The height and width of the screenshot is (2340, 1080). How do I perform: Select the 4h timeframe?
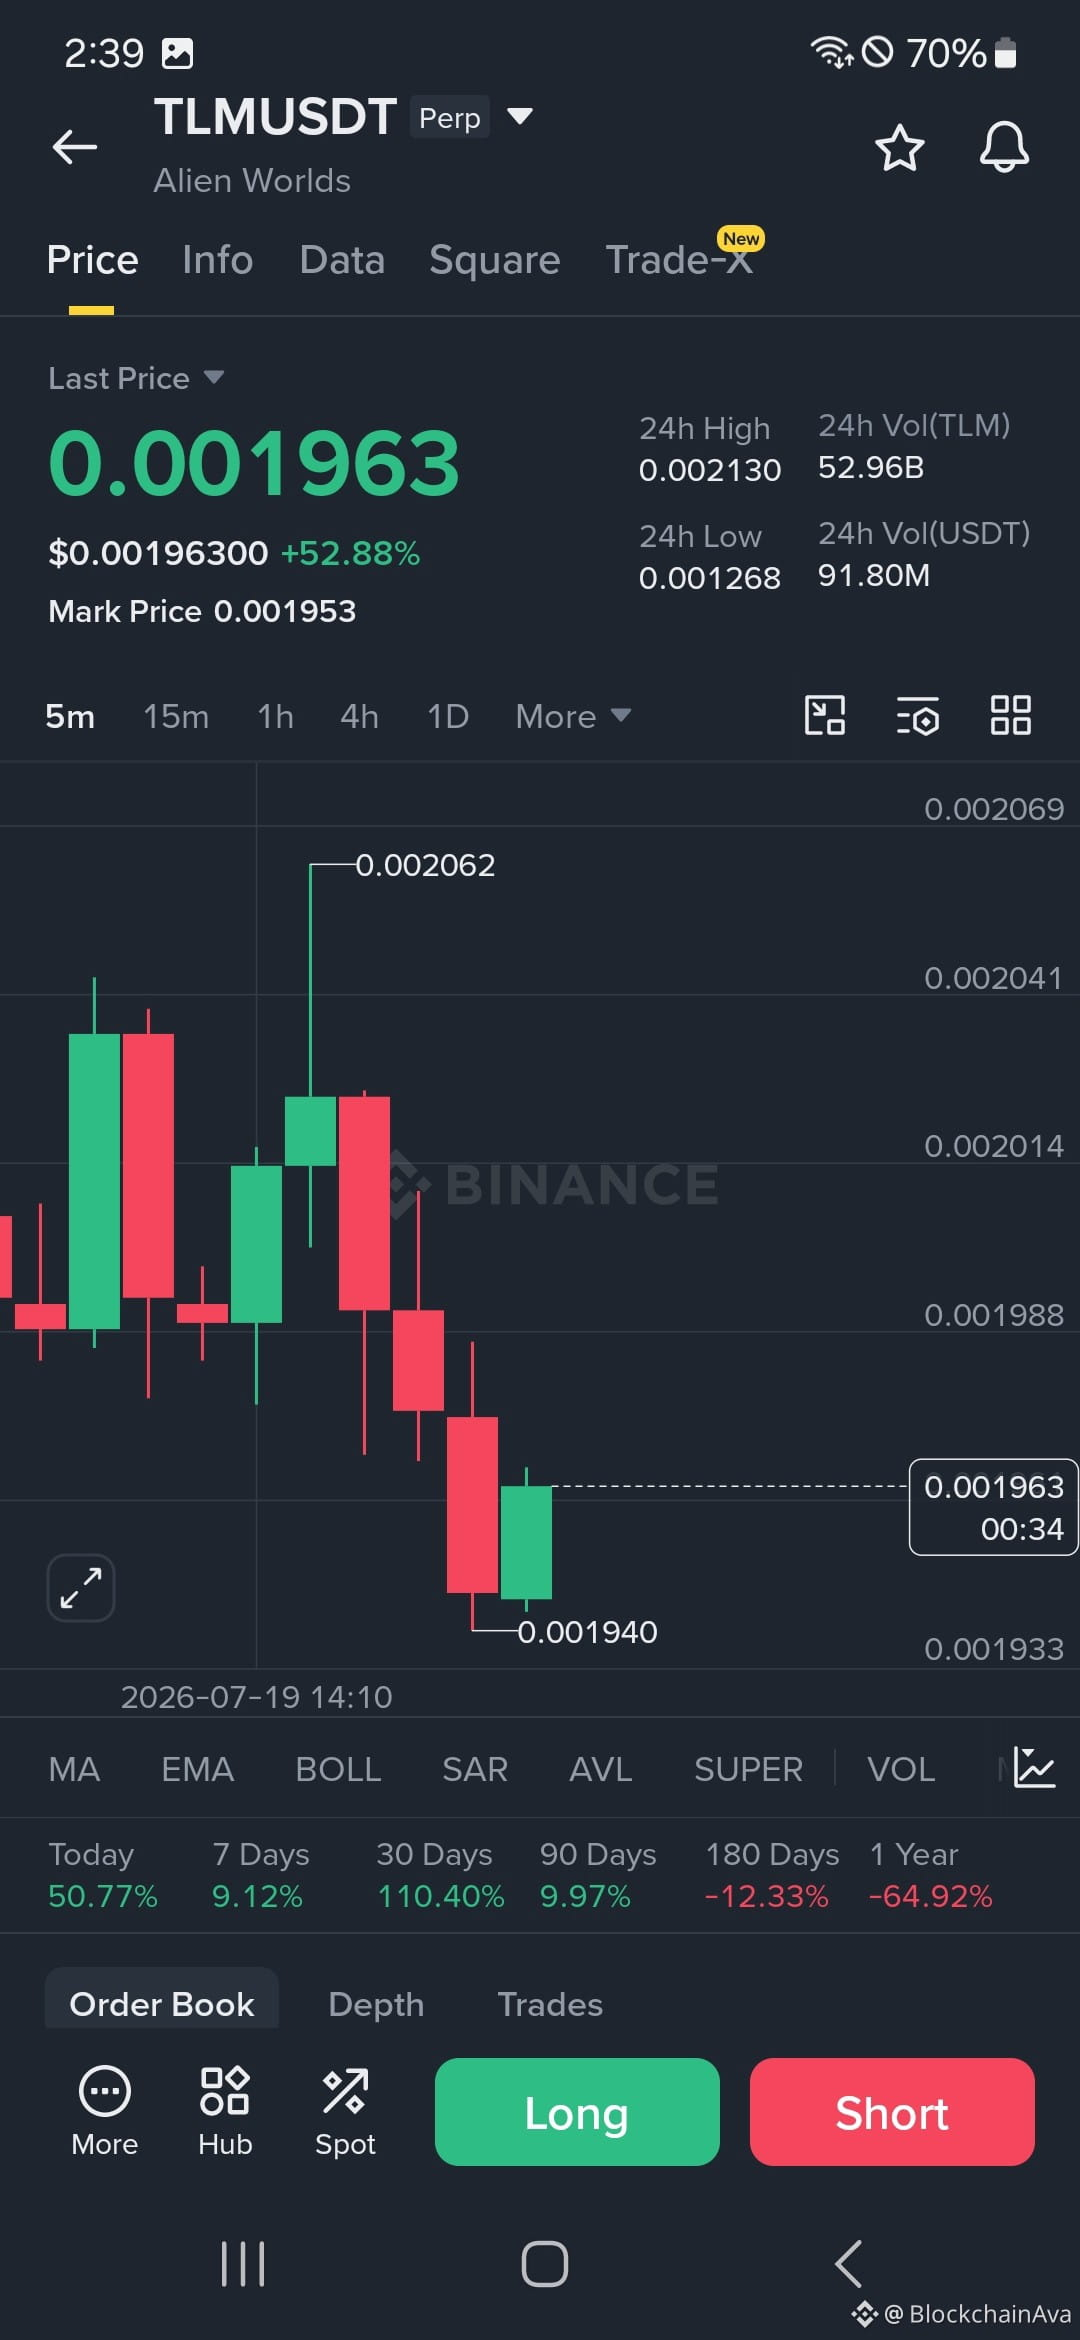tap(359, 716)
